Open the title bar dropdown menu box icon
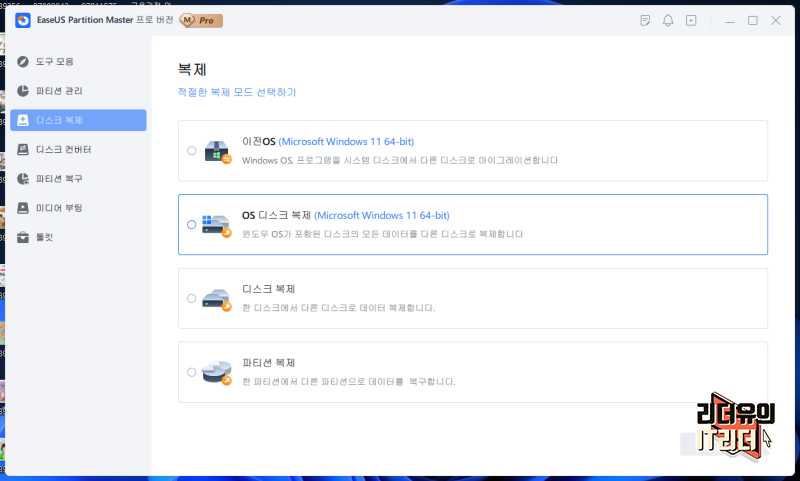 coord(691,20)
